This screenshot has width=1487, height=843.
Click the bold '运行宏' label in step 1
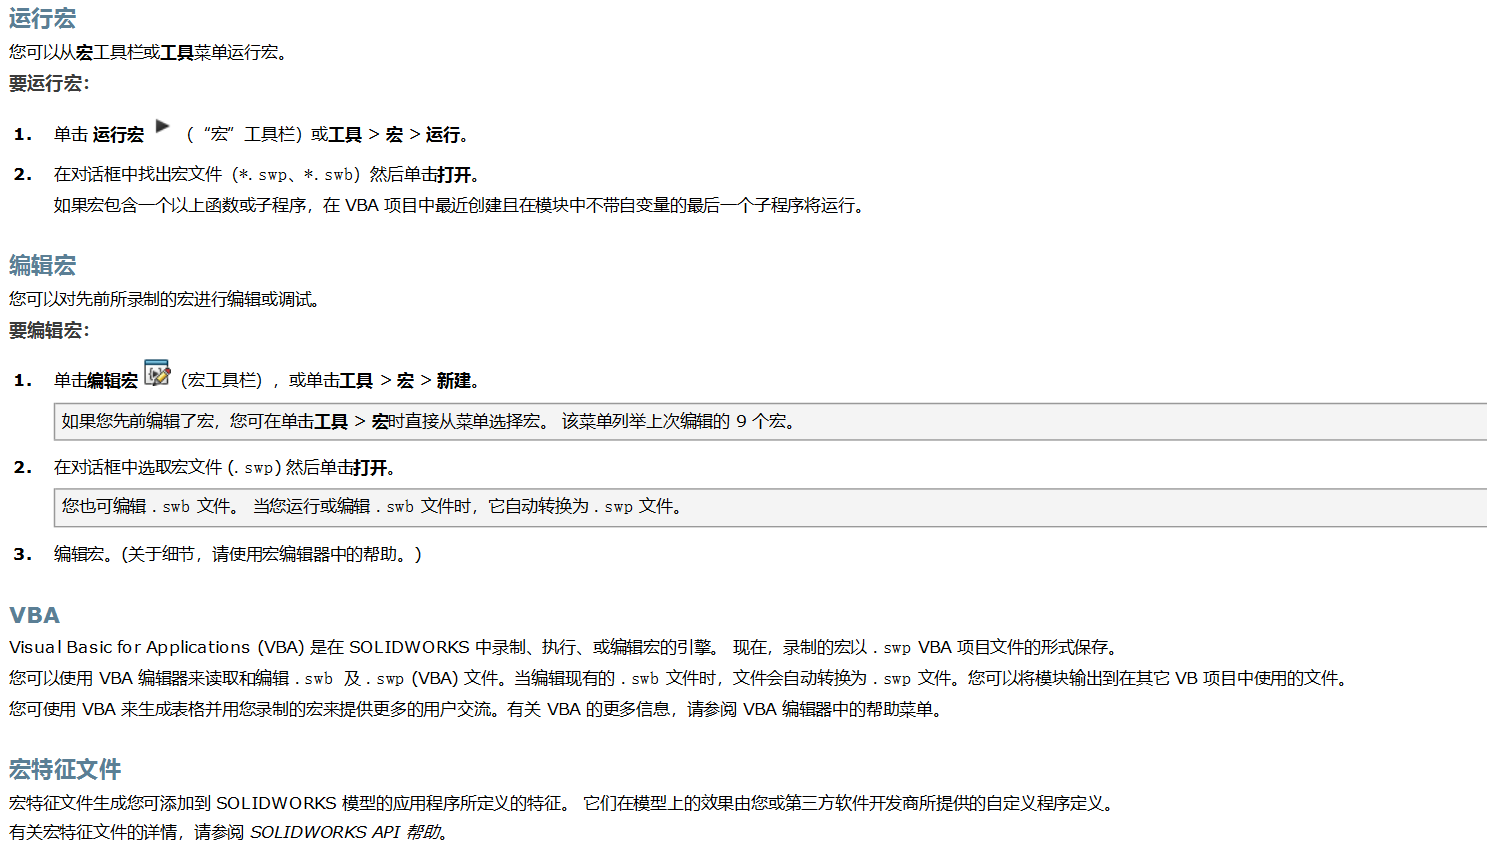point(119,134)
